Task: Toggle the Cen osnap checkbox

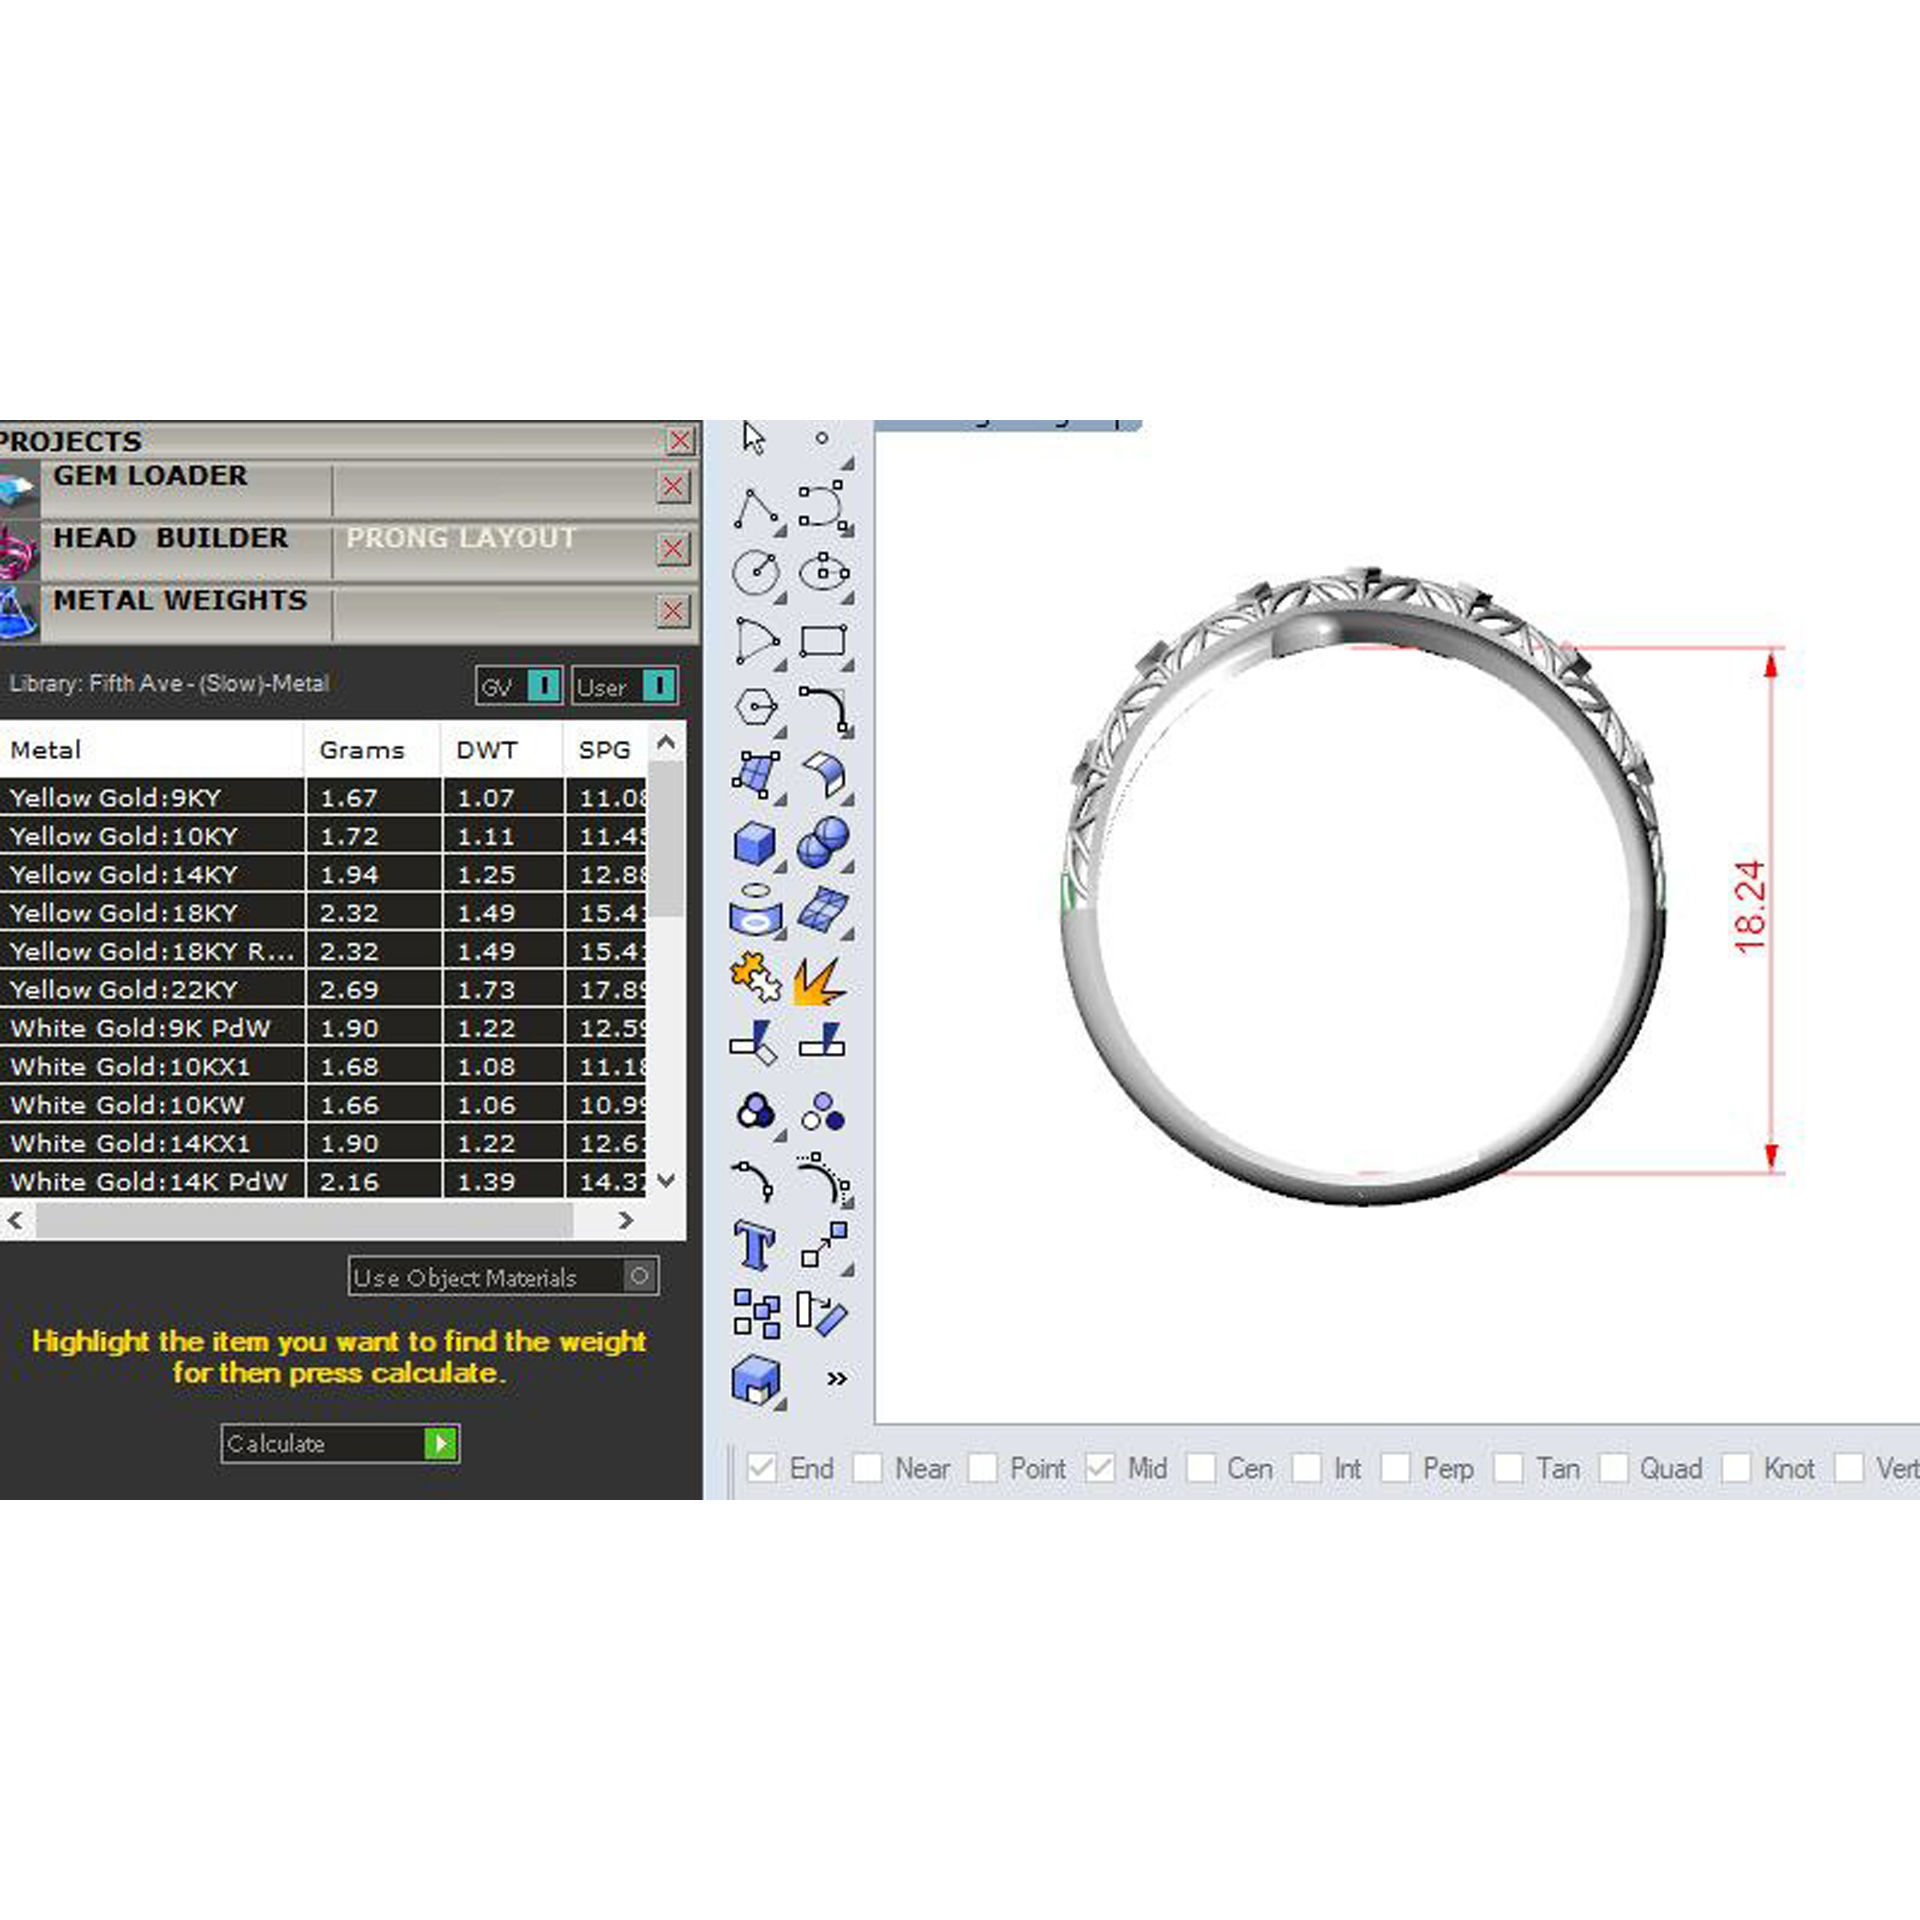Action: click(x=1201, y=1468)
